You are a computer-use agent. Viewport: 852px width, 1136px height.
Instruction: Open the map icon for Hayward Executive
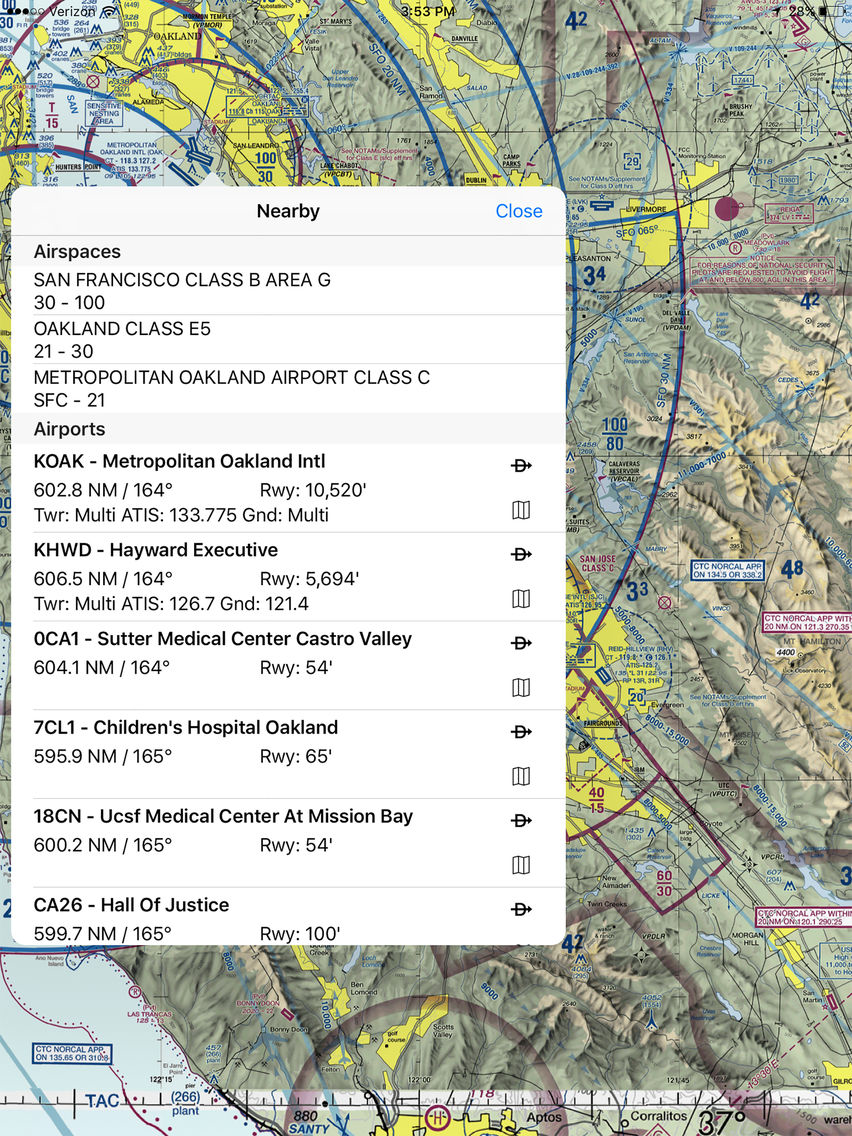click(521, 598)
